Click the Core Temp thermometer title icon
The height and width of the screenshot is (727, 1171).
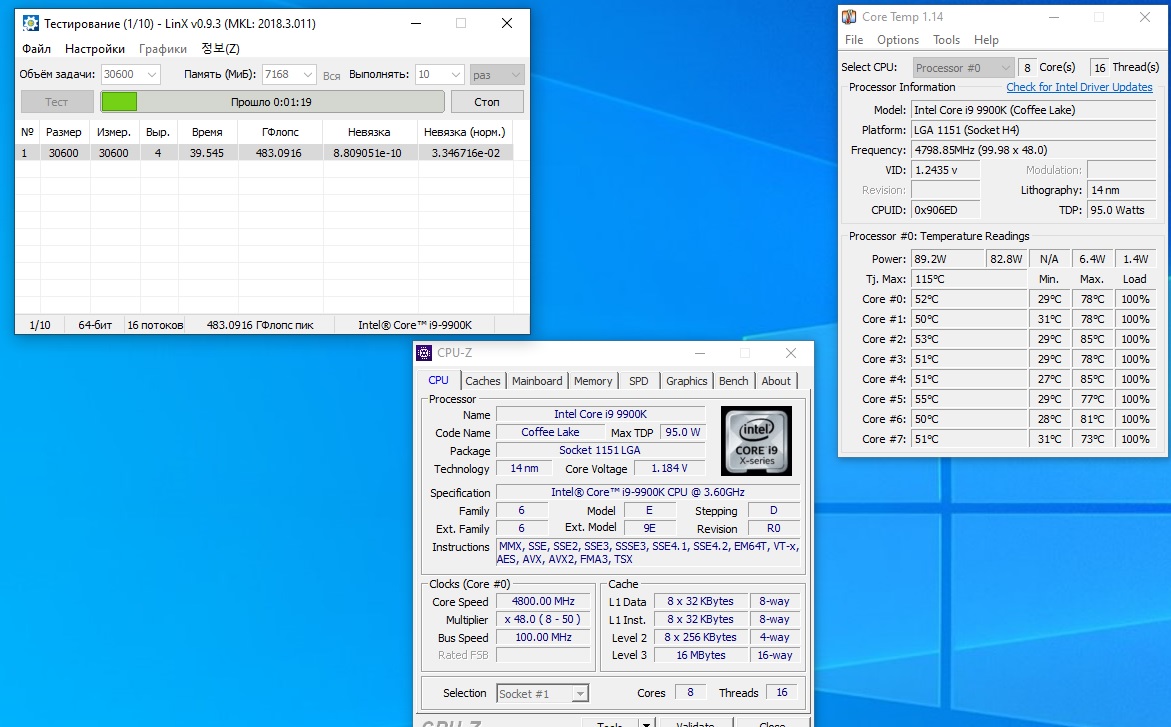849,17
